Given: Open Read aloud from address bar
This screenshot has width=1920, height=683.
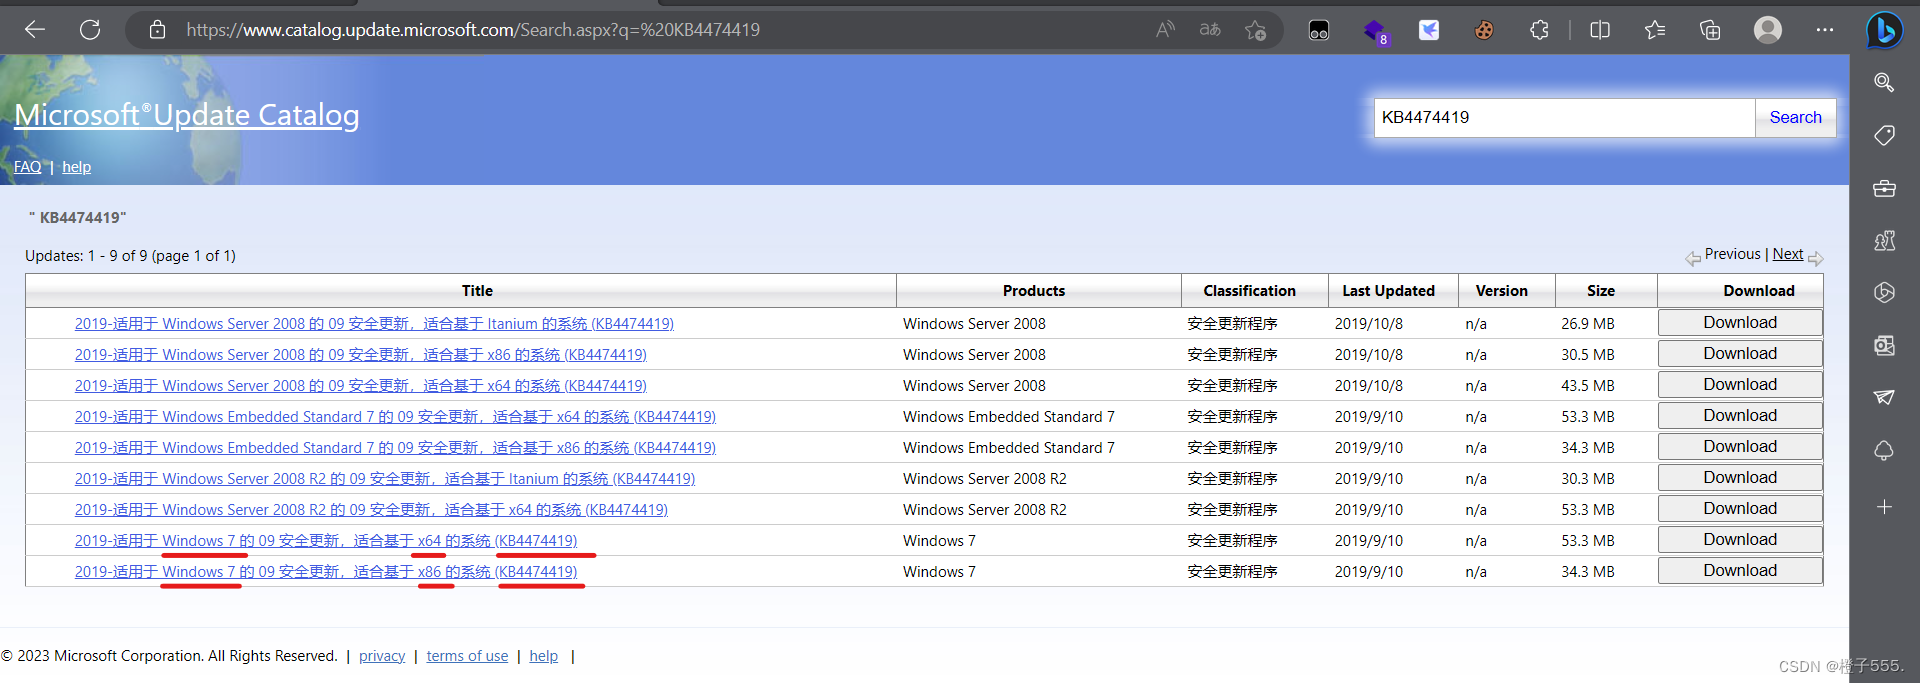Looking at the screenshot, I should coord(1165,30).
